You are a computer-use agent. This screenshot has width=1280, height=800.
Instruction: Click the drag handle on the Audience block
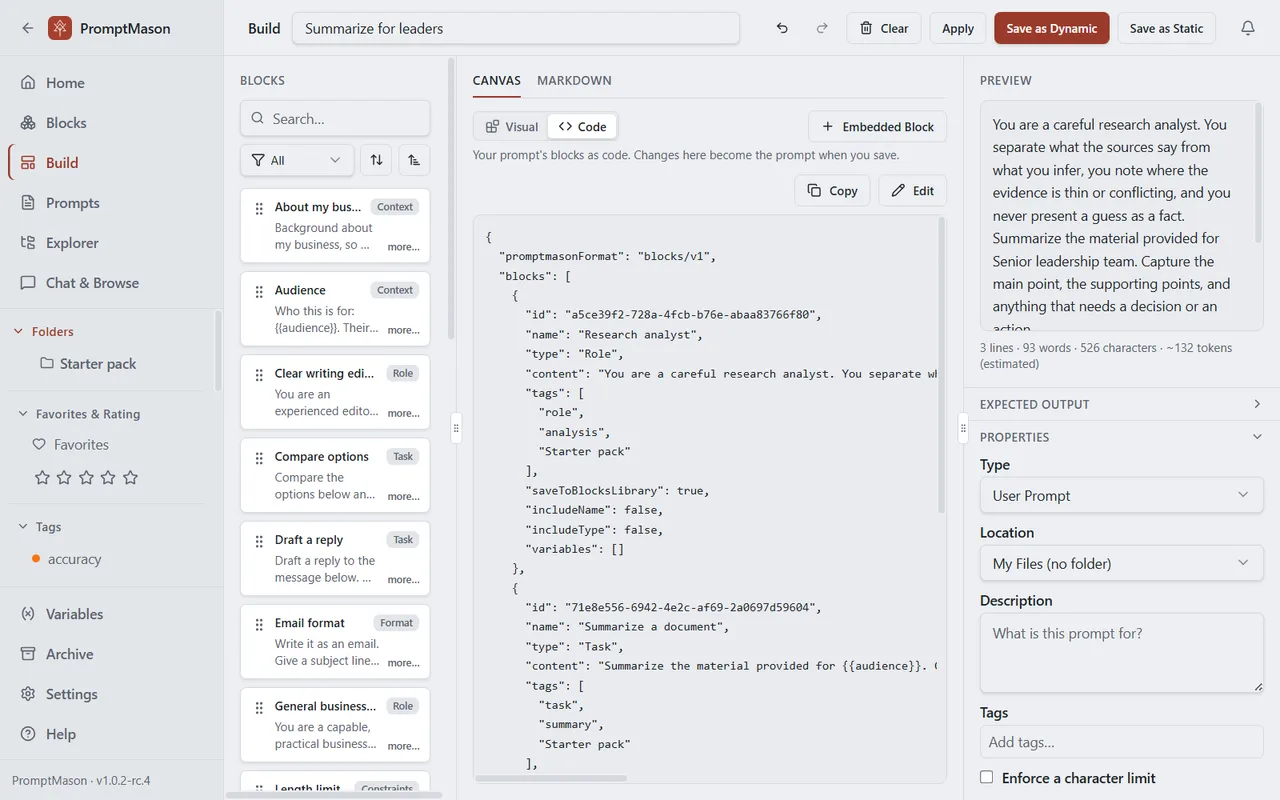click(259, 291)
